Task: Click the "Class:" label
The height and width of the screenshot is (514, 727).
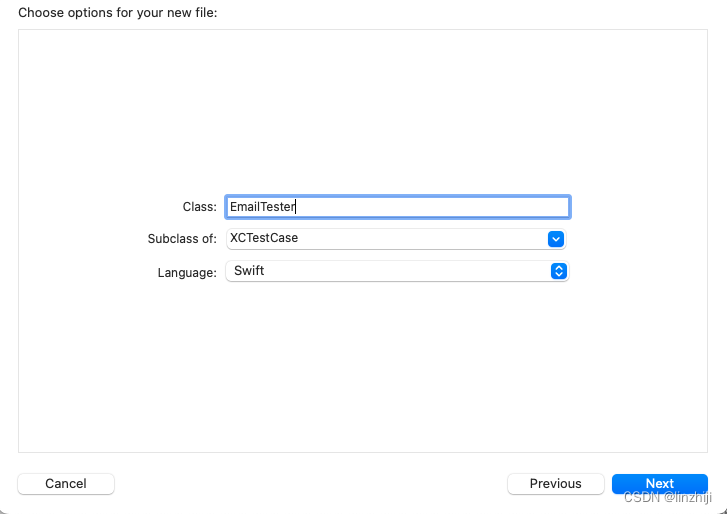Action: click(199, 207)
